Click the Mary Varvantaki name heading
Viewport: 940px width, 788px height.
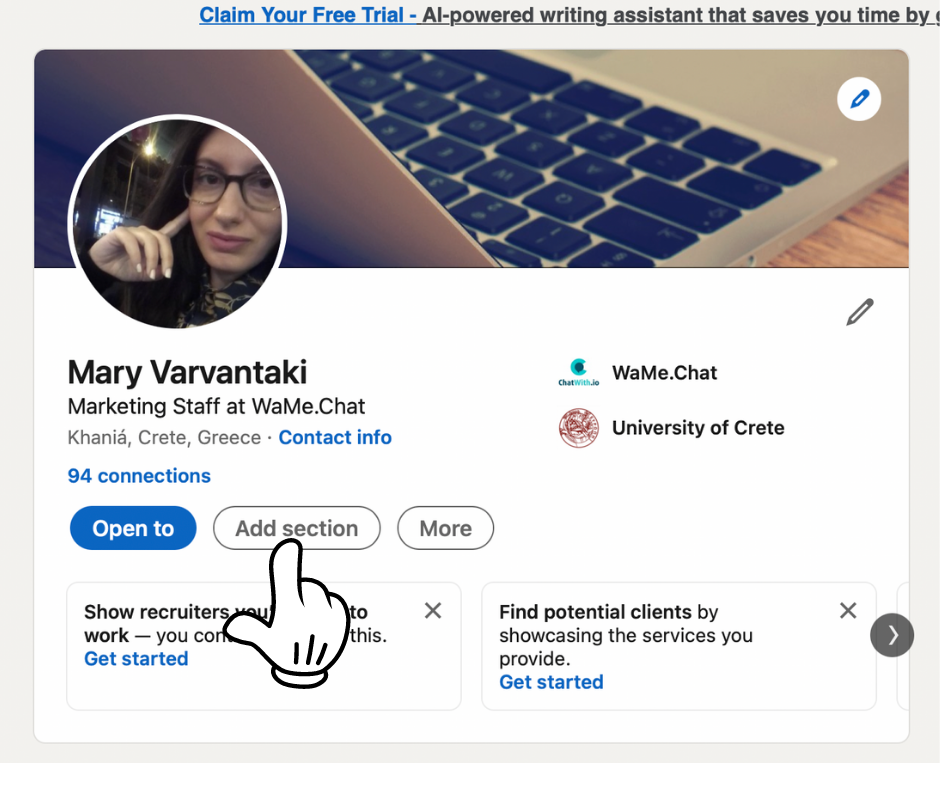[x=188, y=372]
